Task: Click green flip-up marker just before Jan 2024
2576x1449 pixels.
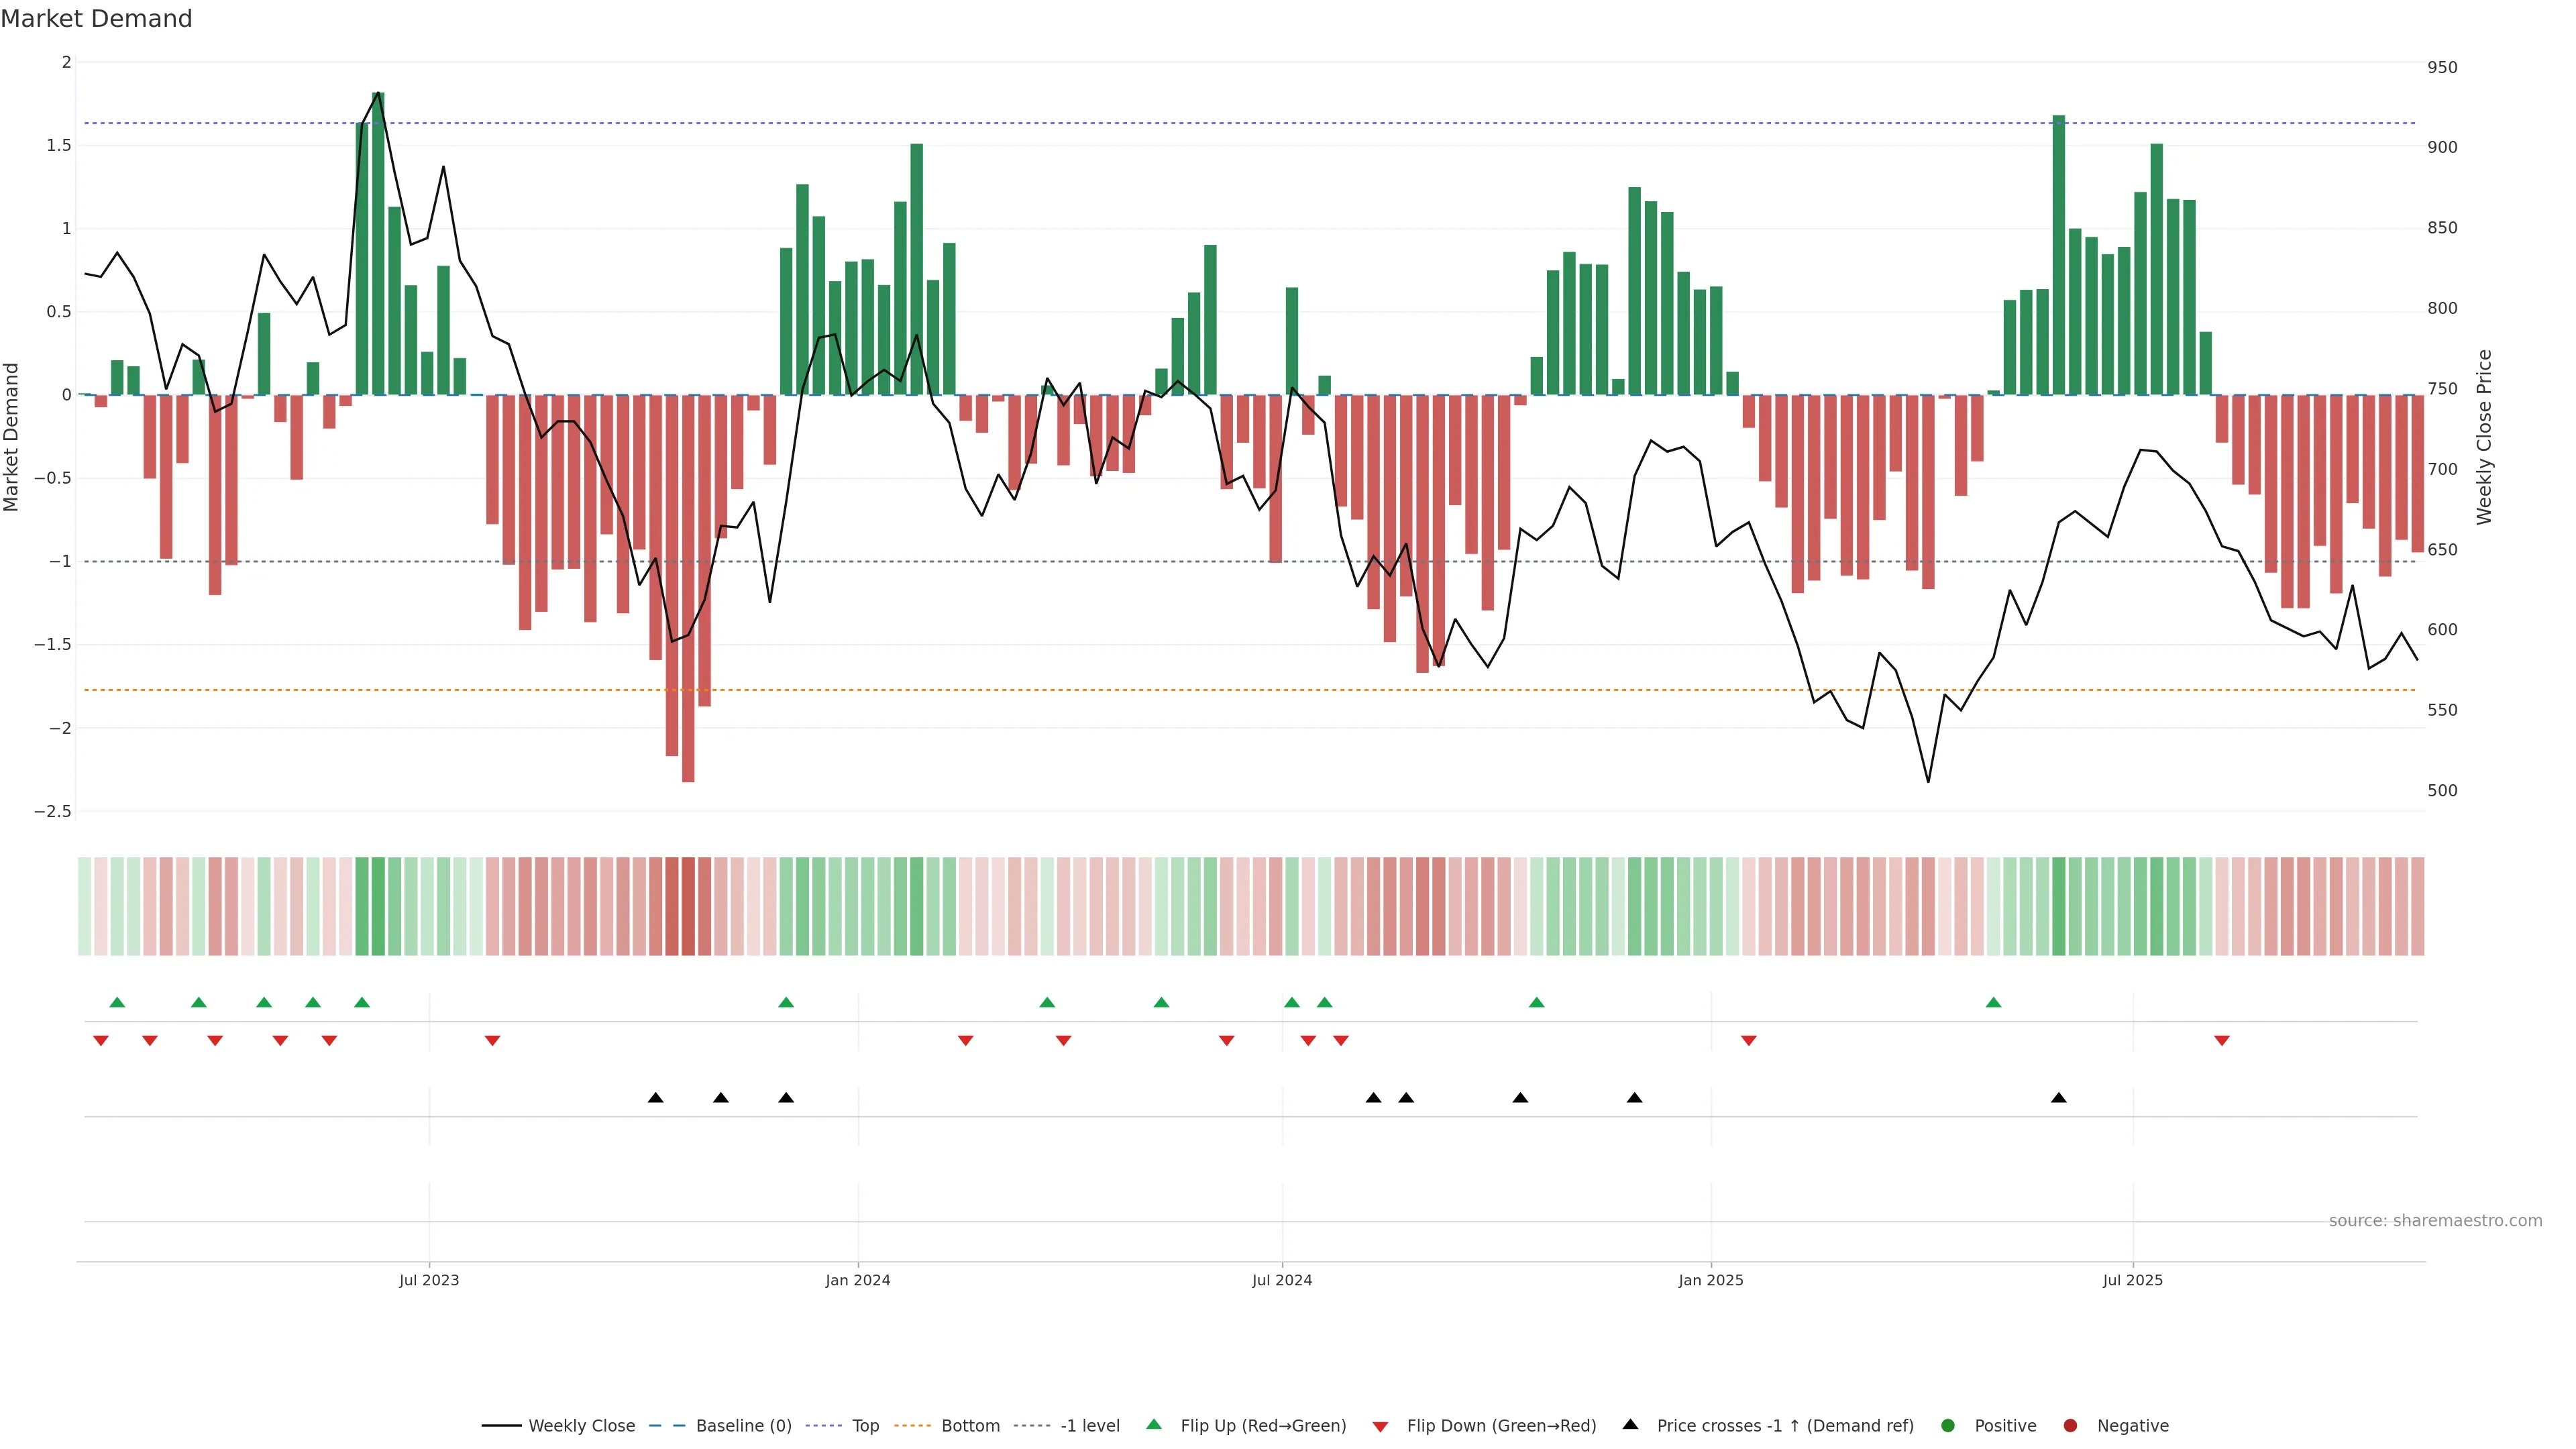Action: point(786,1002)
